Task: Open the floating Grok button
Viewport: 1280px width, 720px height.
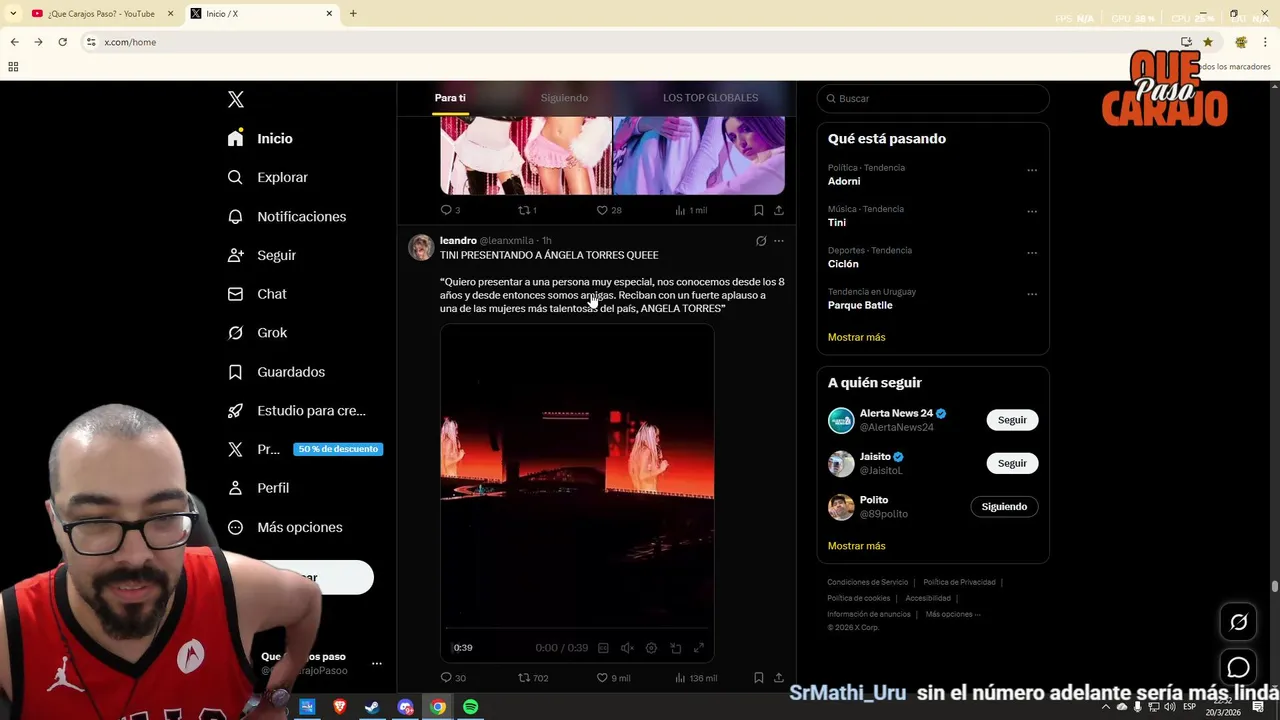Action: (x=1238, y=622)
